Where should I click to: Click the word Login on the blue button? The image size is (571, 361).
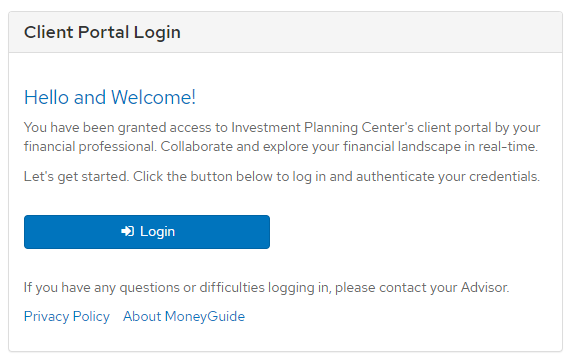(x=157, y=232)
